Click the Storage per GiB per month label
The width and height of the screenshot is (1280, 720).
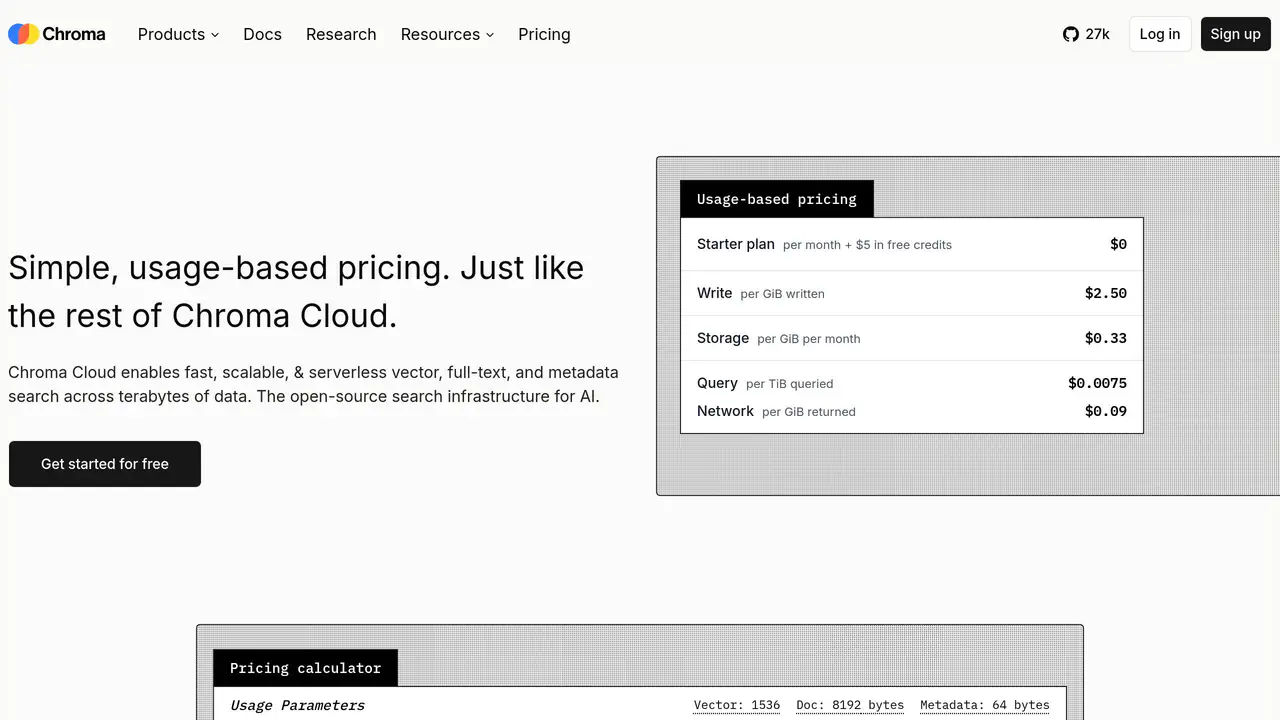(778, 338)
